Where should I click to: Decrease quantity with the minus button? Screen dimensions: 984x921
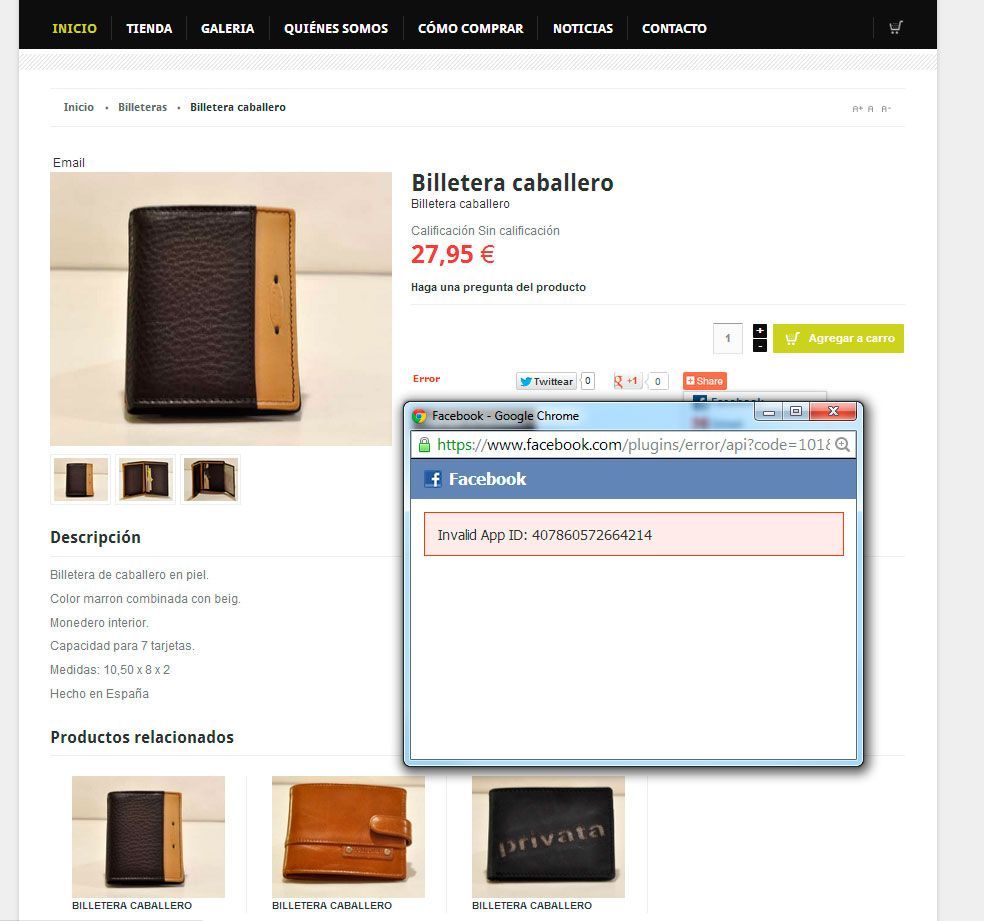759,346
